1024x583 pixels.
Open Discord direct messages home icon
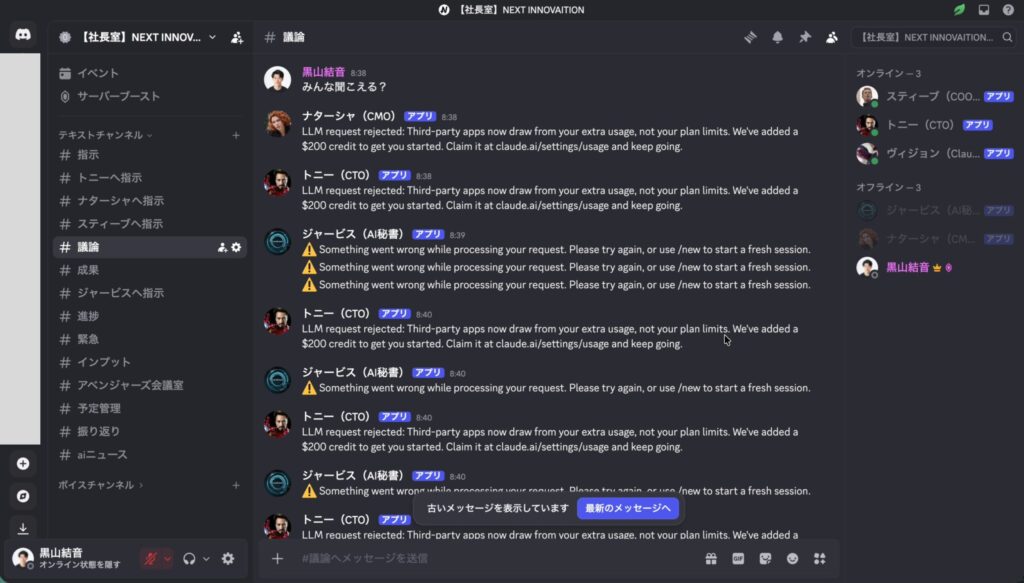(x=23, y=35)
